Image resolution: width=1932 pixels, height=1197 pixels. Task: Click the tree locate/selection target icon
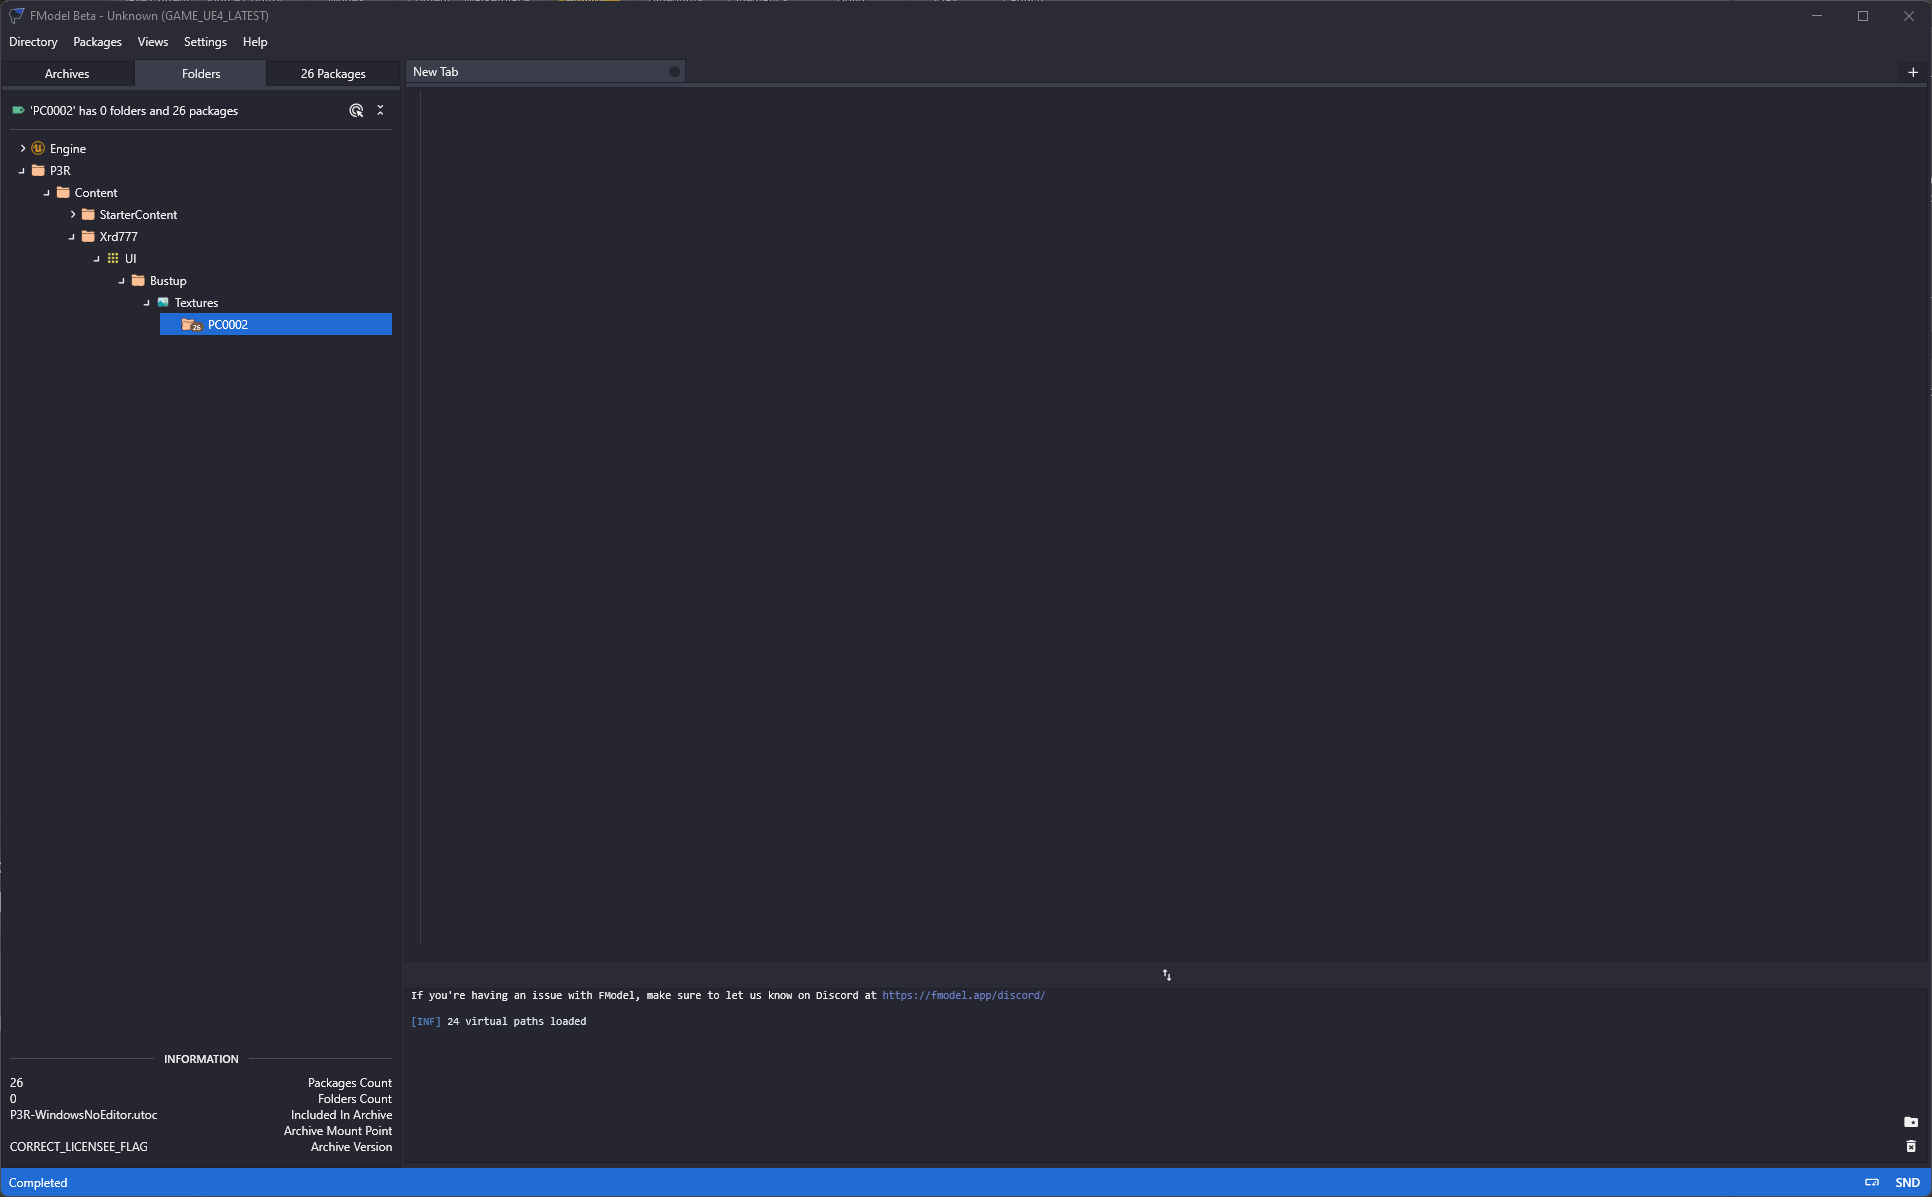(356, 111)
